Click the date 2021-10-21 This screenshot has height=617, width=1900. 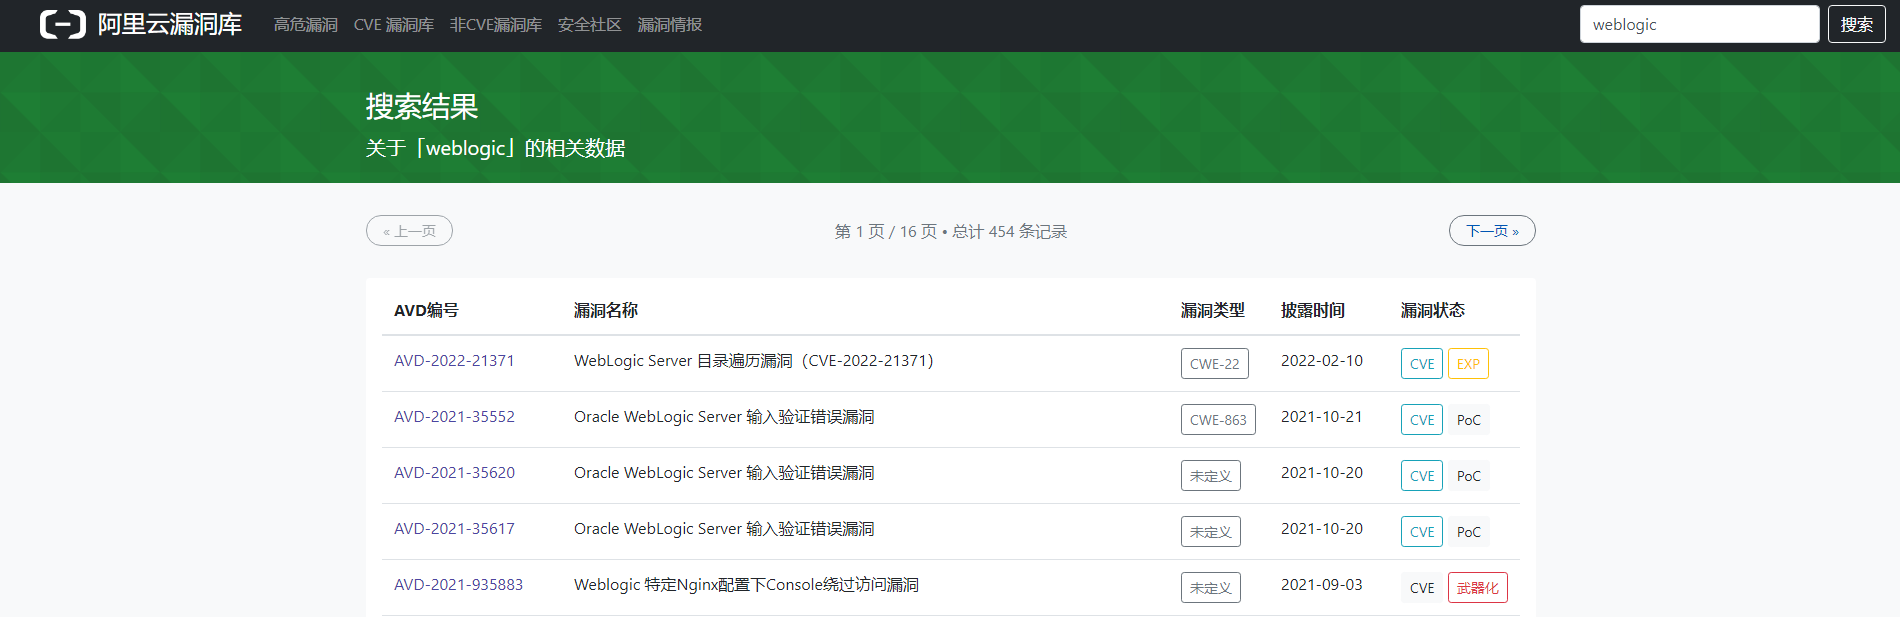(1322, 417)
